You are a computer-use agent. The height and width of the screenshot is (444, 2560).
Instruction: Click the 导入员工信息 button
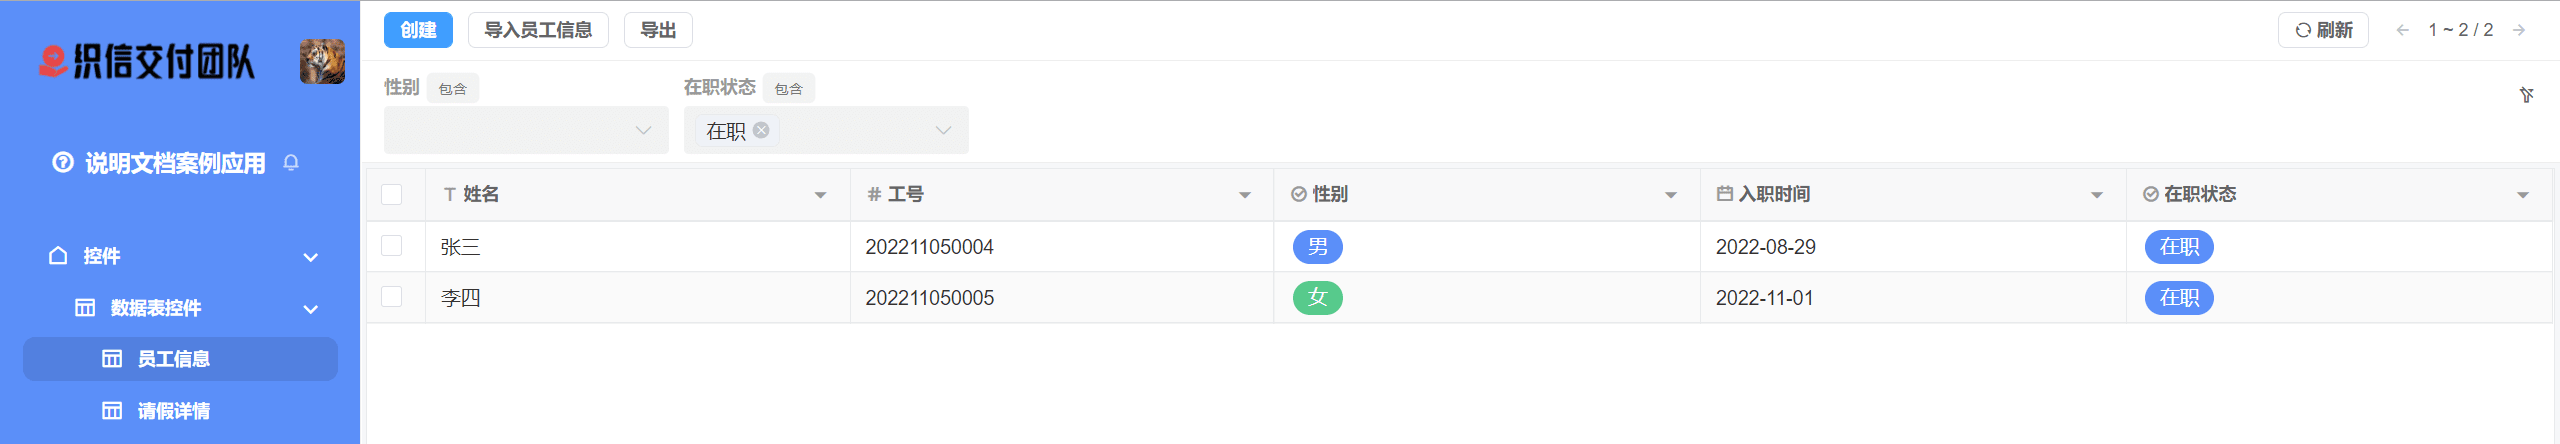(x=538, y=30)
